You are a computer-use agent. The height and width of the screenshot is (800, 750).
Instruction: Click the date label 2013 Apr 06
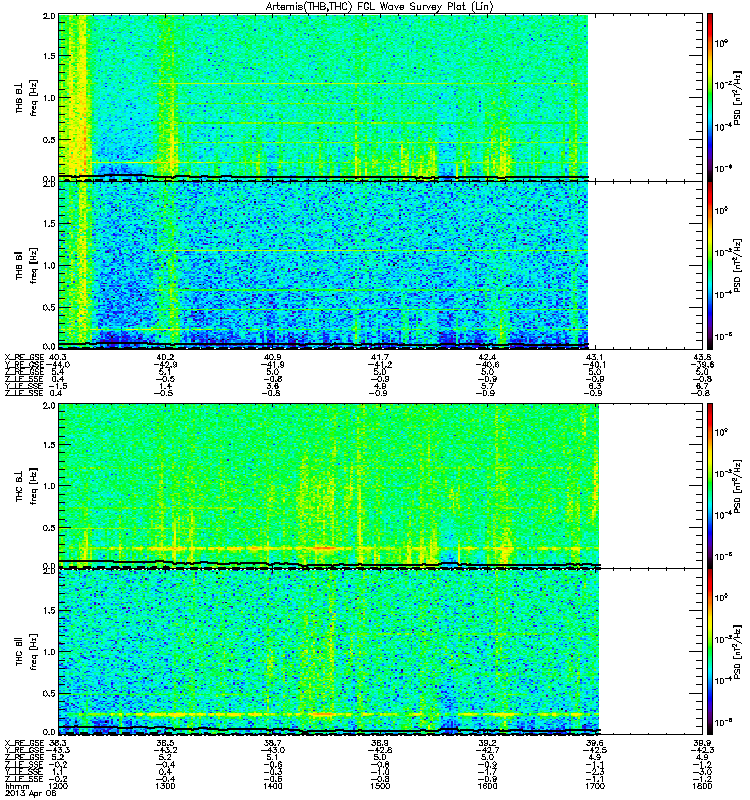pyautogui.click(x=31, y=793)
